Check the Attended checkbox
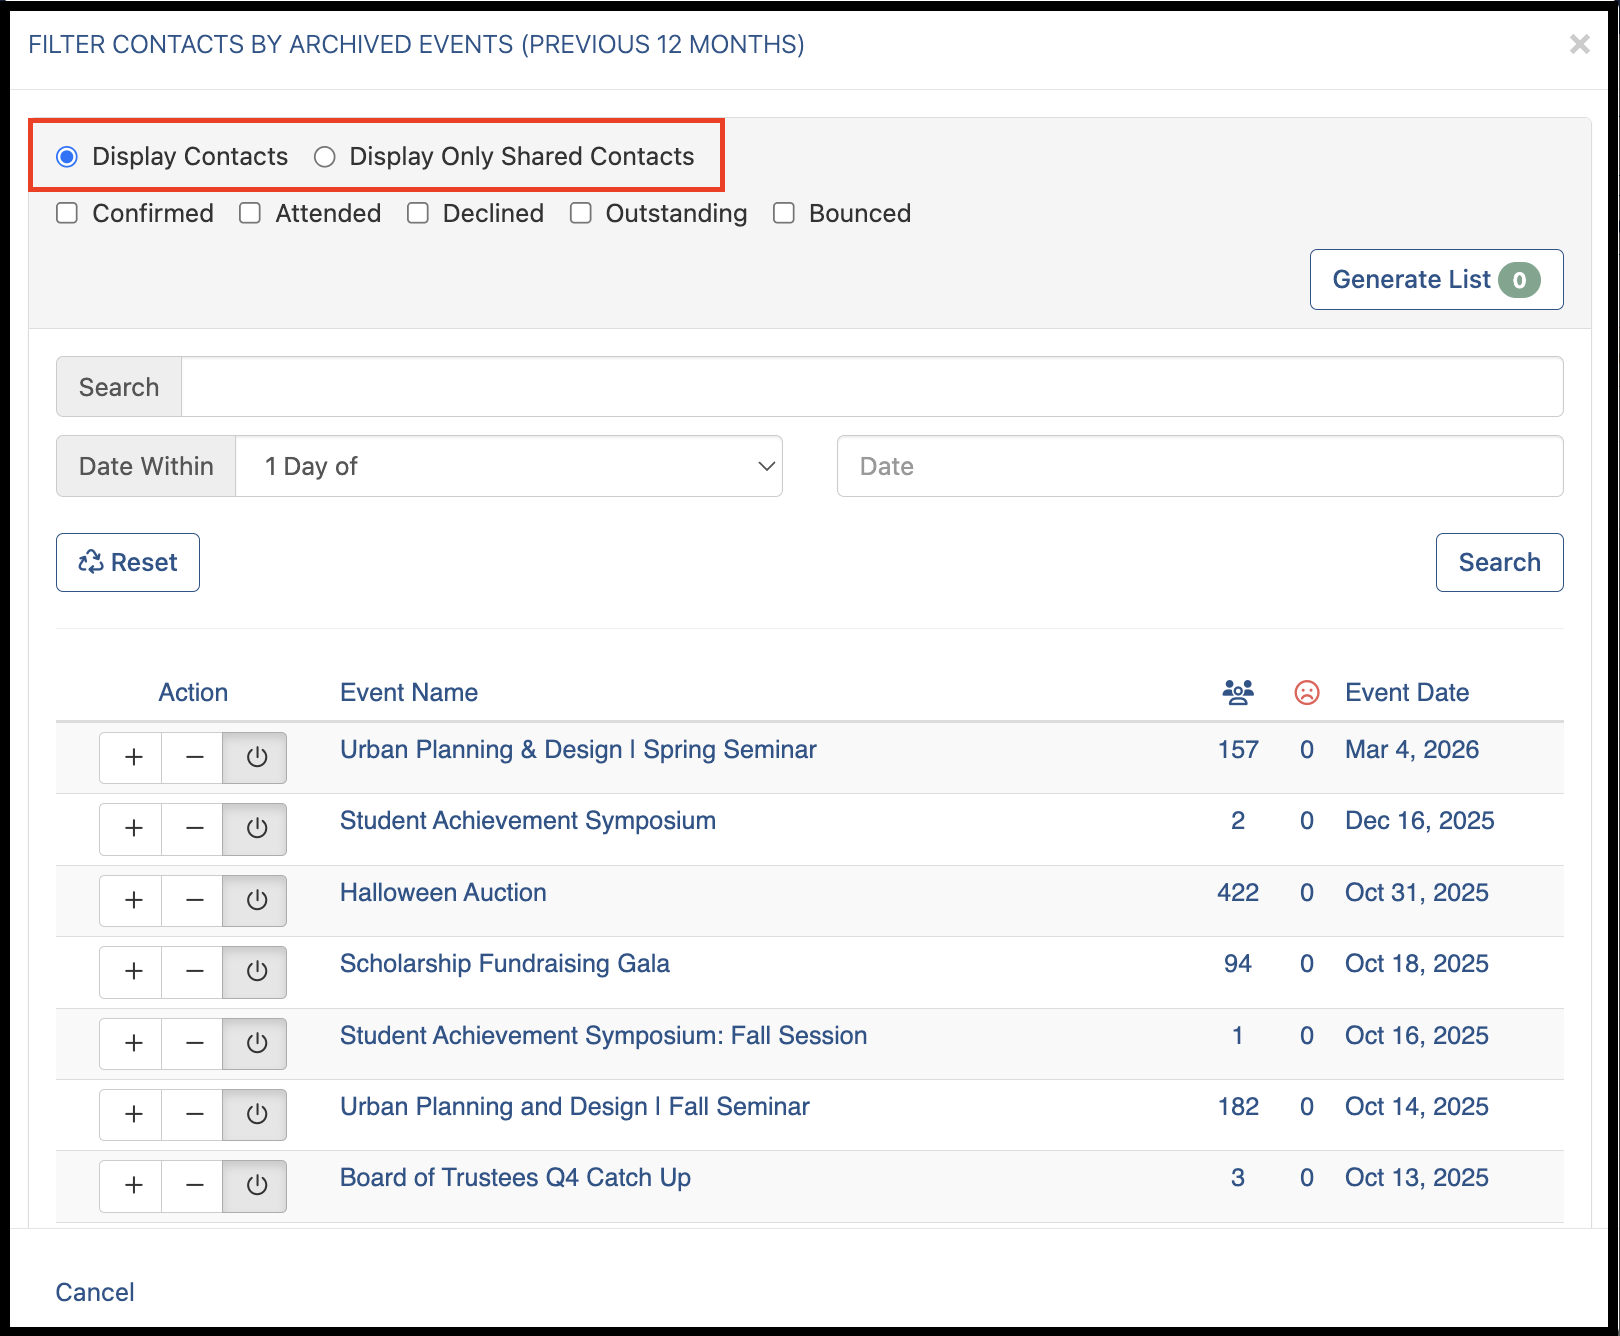 [250, 213]
